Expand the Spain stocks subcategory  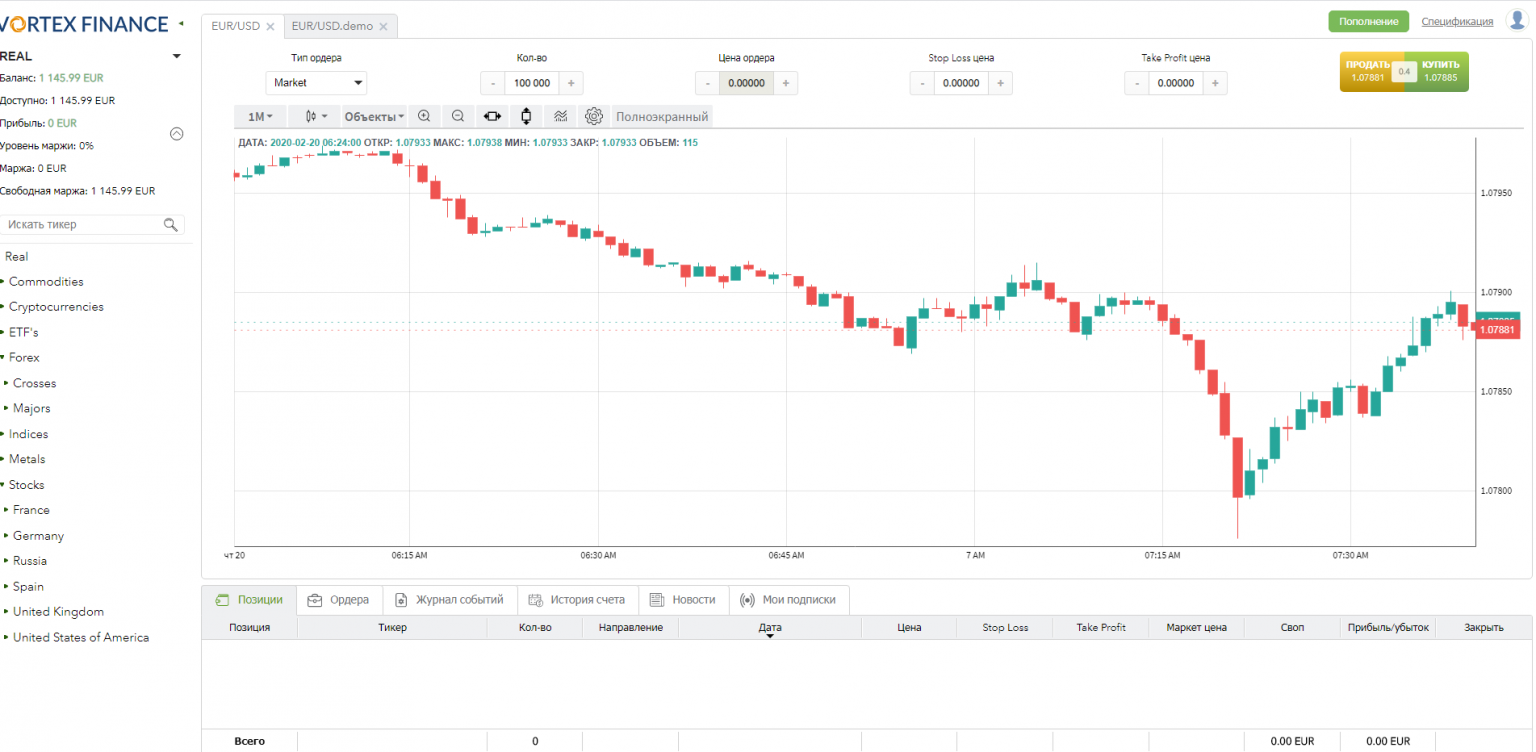(x=28, y=587)
